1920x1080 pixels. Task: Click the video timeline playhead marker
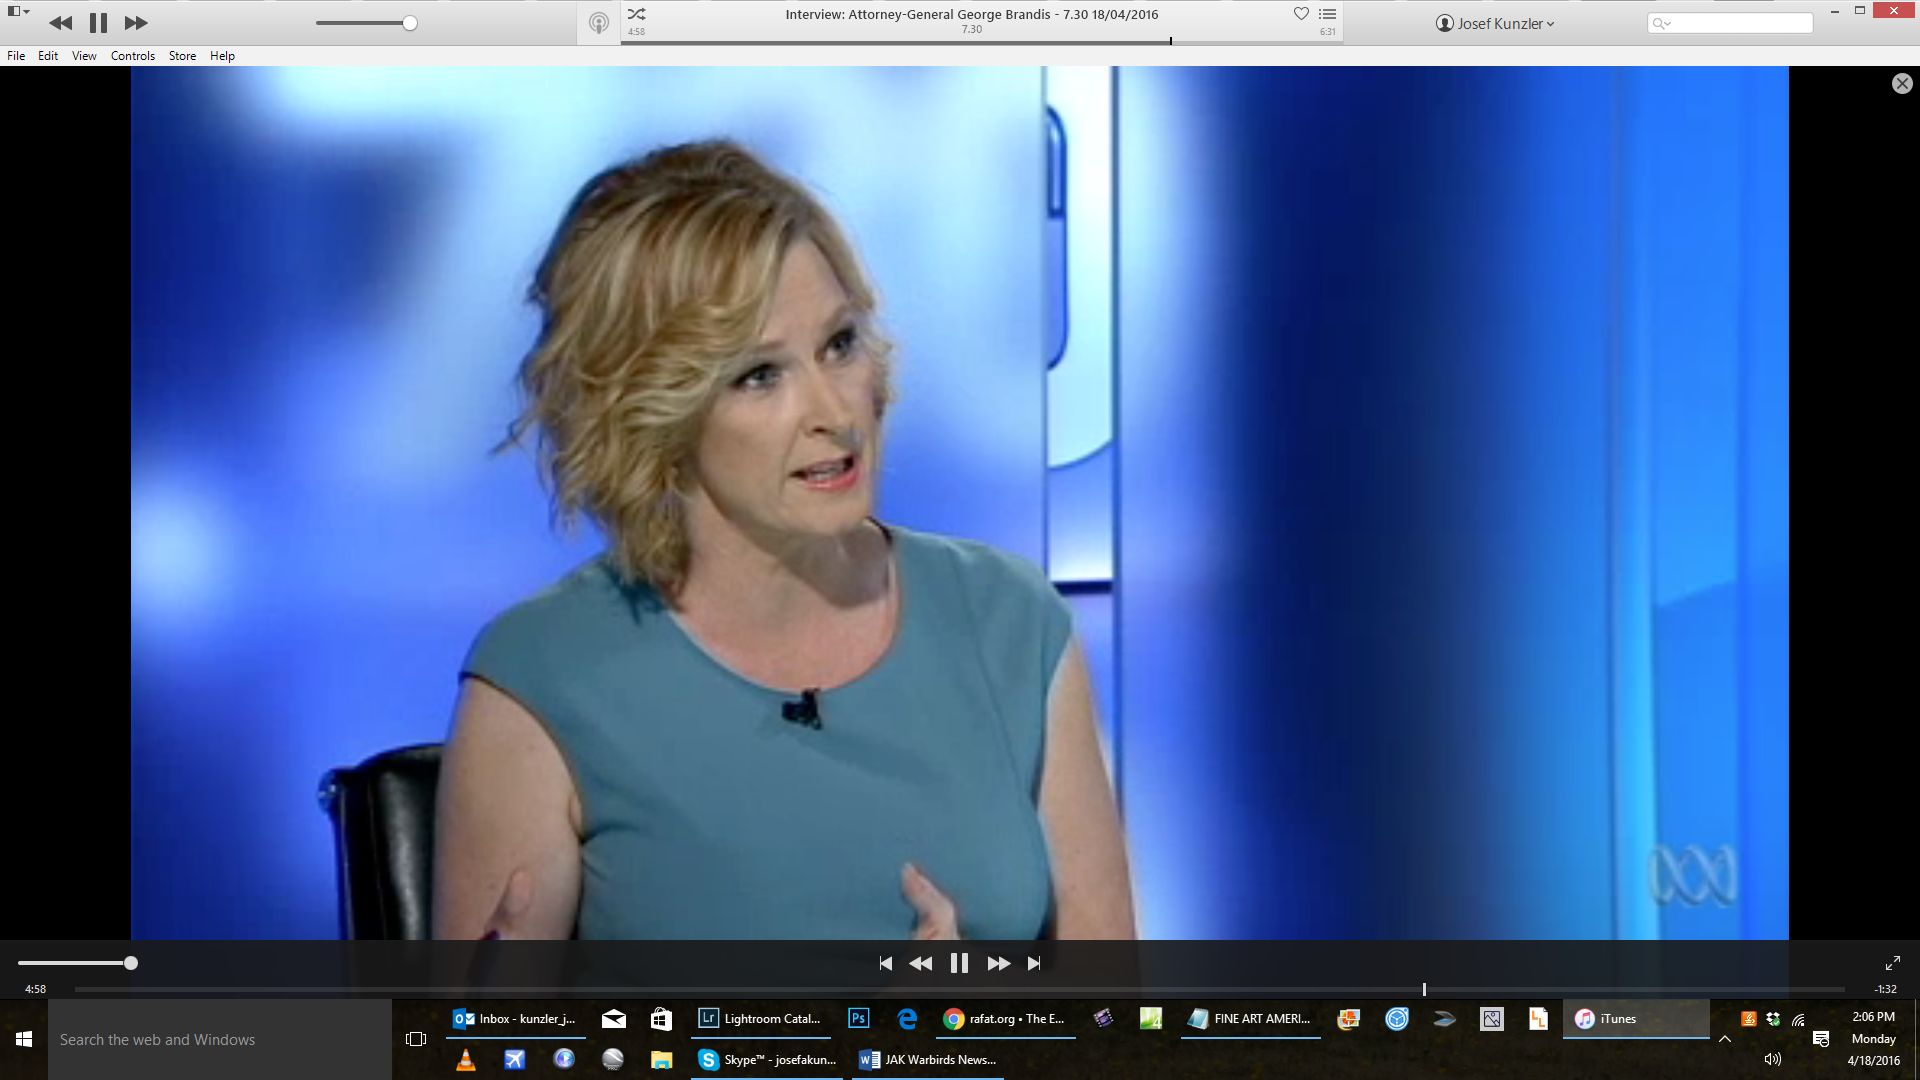pos(1424,989)
